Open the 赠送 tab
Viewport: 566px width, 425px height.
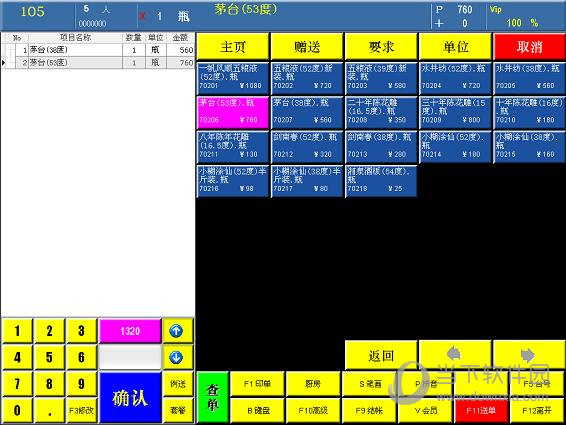pyautogui.click(x=307, y=46)
